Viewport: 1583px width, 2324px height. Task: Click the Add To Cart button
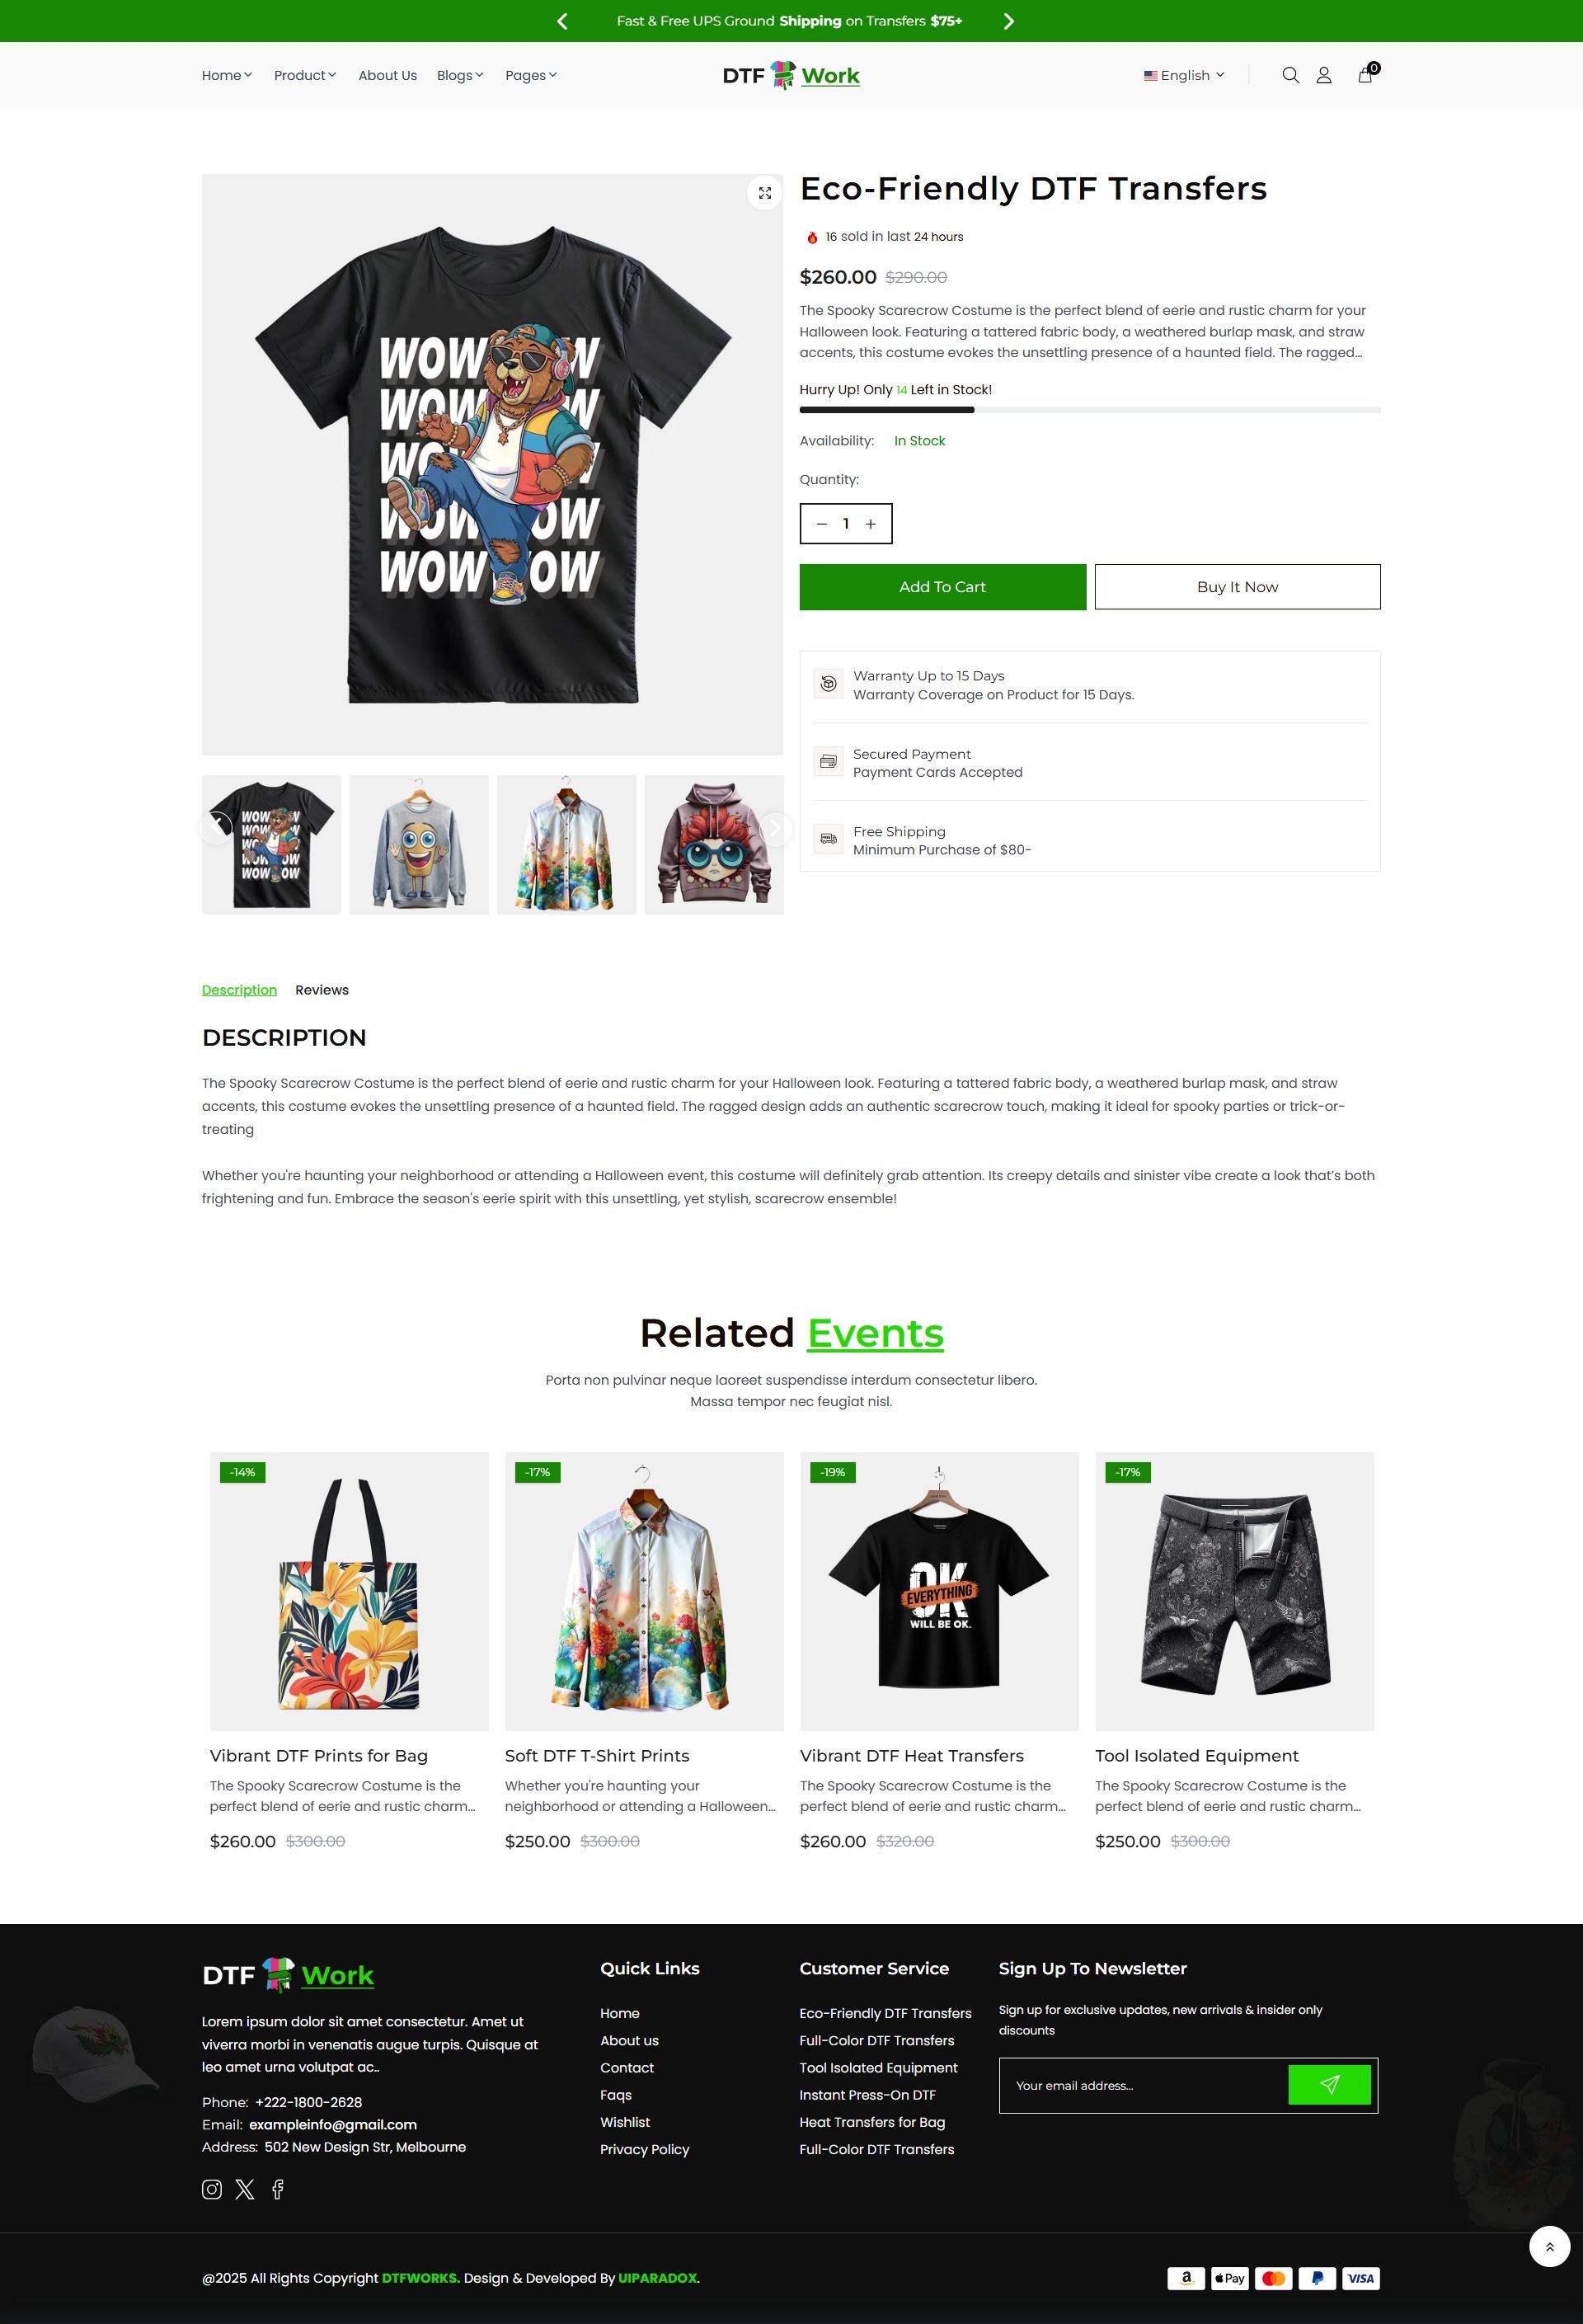click(942, 587)
